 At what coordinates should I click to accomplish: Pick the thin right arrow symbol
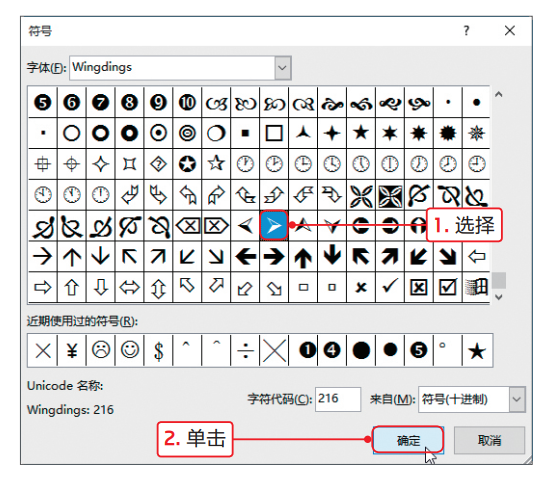pos(43,257)
